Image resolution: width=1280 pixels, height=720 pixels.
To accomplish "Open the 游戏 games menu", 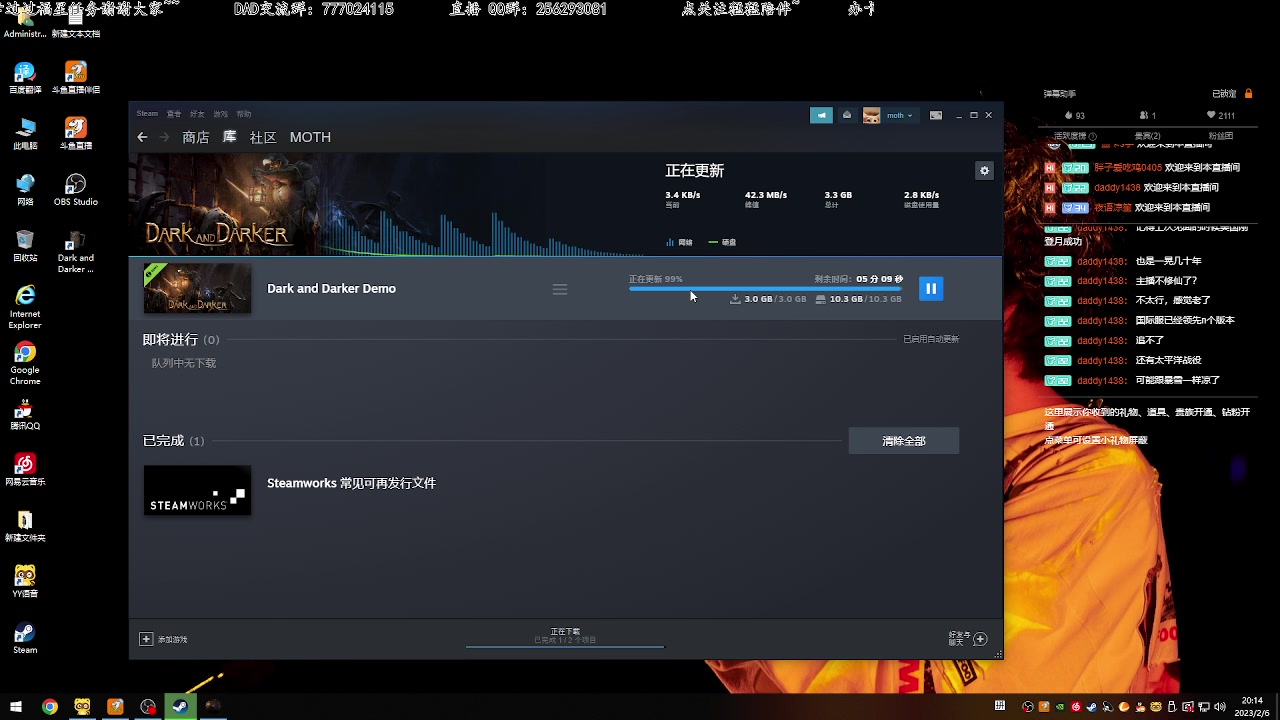I will point(220,114).
